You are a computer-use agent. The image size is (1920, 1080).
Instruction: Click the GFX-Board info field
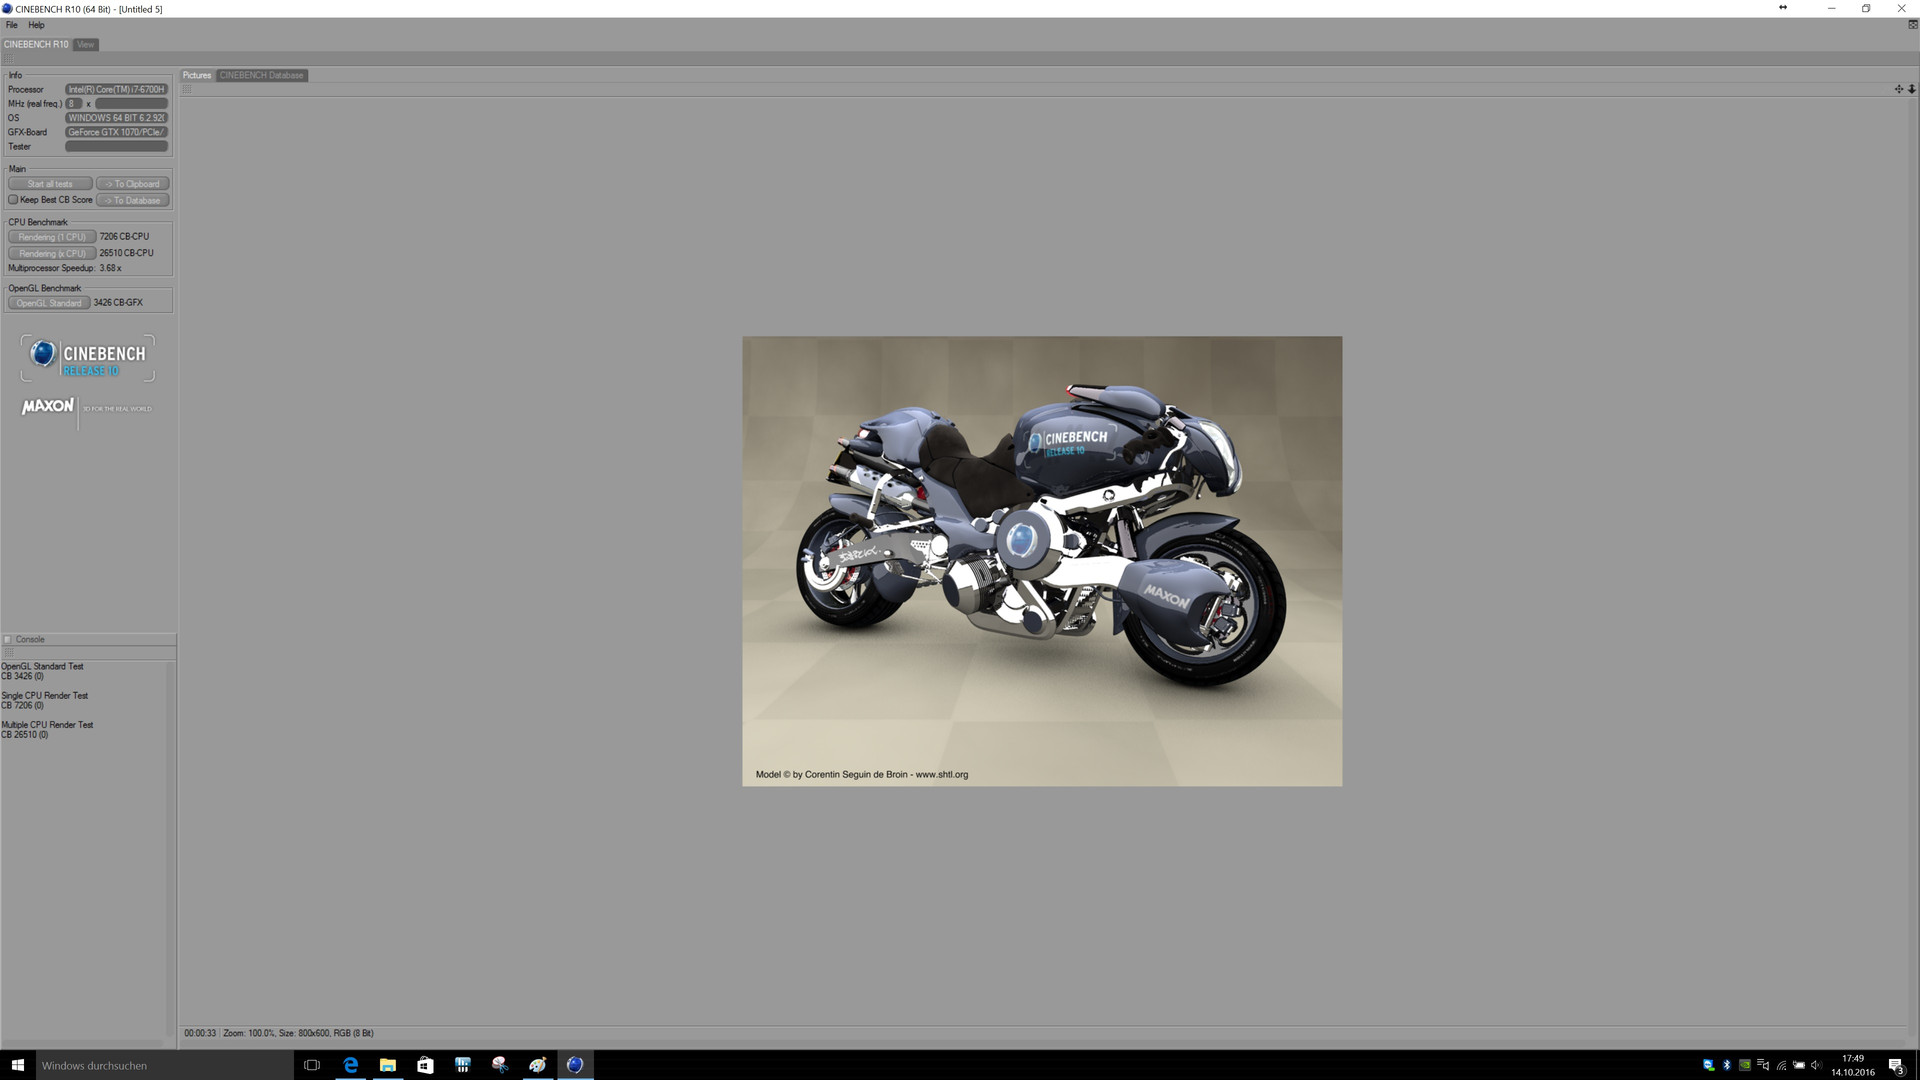[116, 132]
